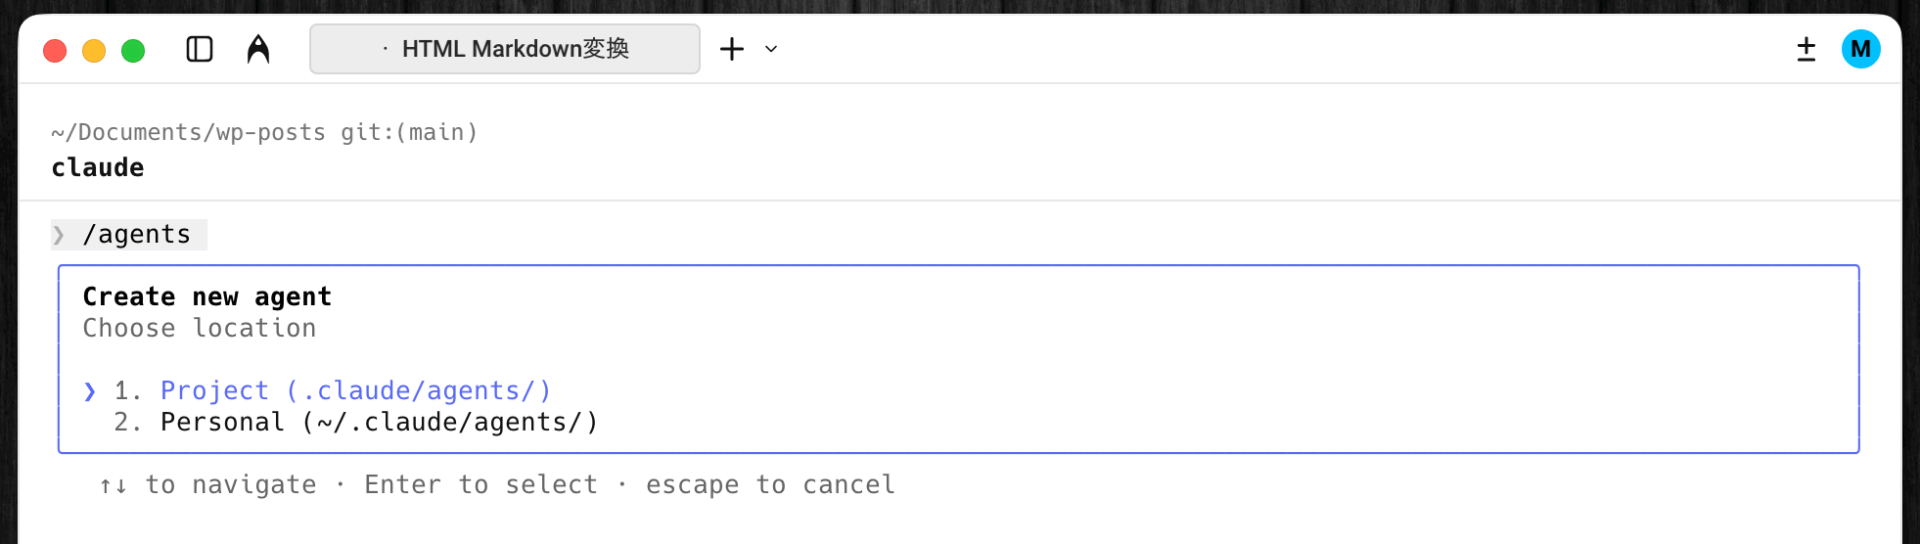Open the blue "M" user avatar

pos(1860,49)
